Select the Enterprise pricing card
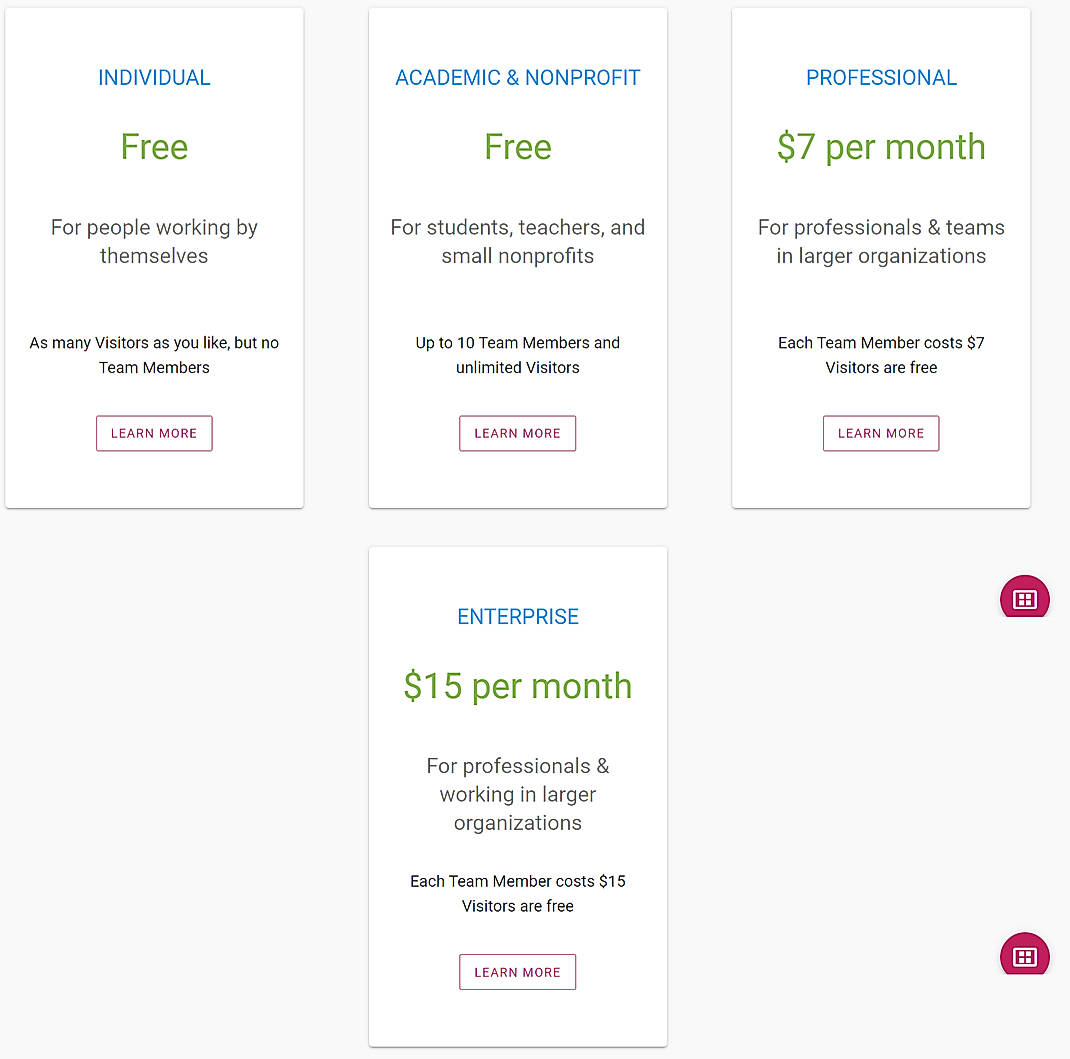 click(517, 796)
